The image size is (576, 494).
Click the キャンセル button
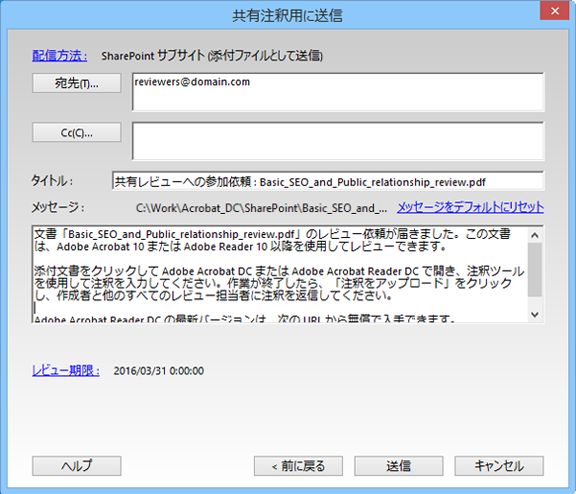499,466
